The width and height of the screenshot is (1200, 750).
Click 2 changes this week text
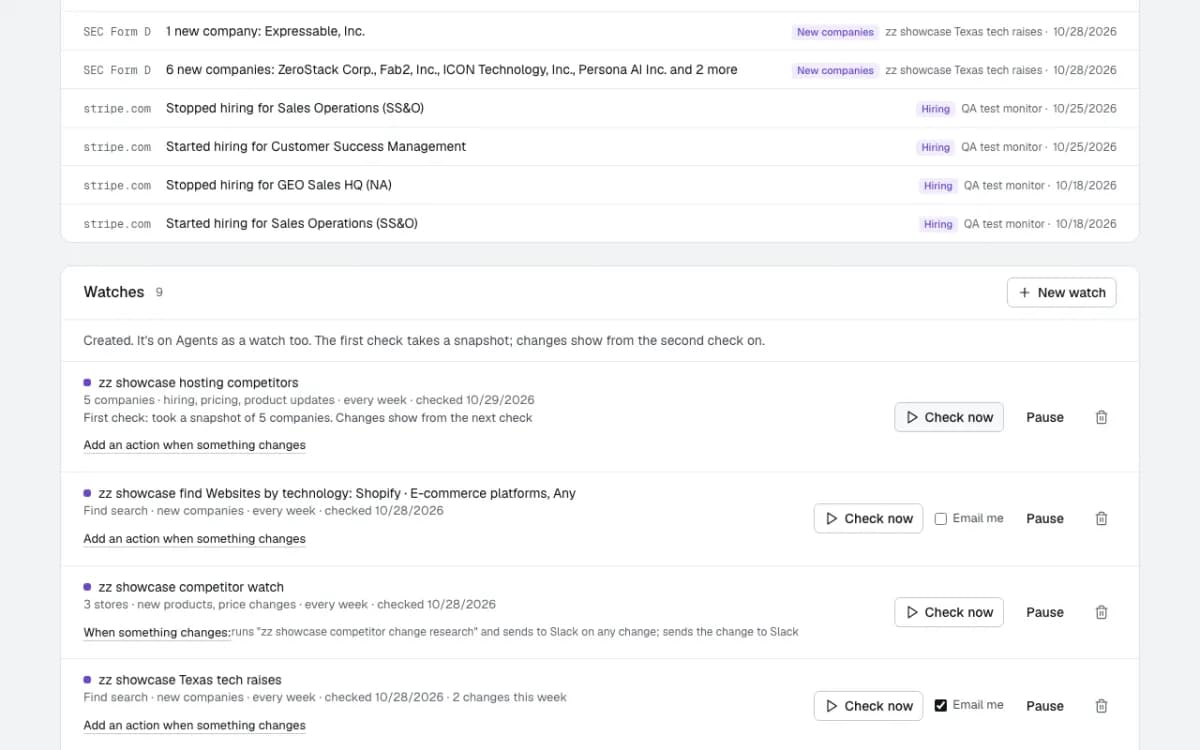(x=509, y=697)
